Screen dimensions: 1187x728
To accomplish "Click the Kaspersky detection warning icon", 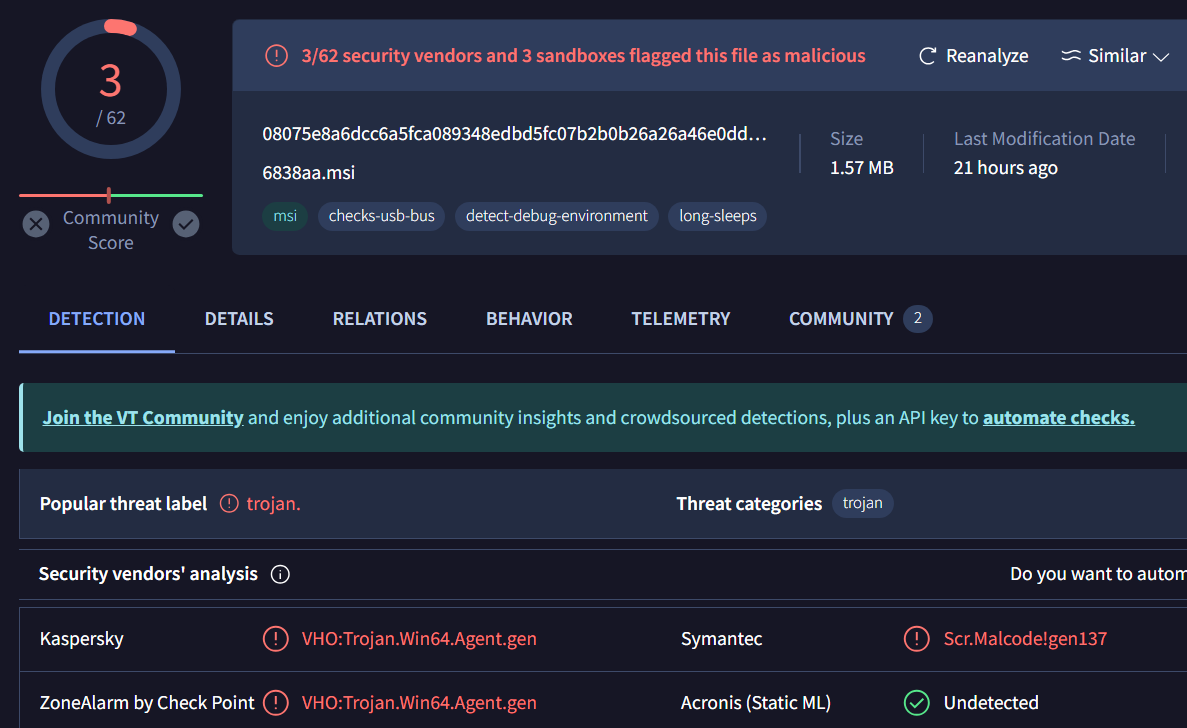I will (x=275, y=639).
